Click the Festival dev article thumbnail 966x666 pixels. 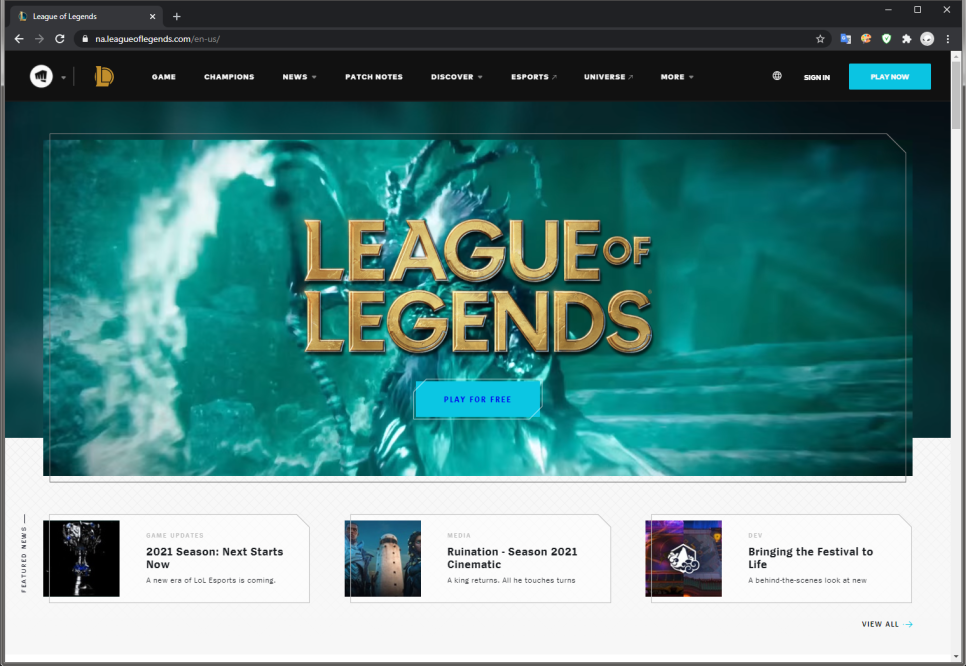pyautogui.click(x=683, y=559)
